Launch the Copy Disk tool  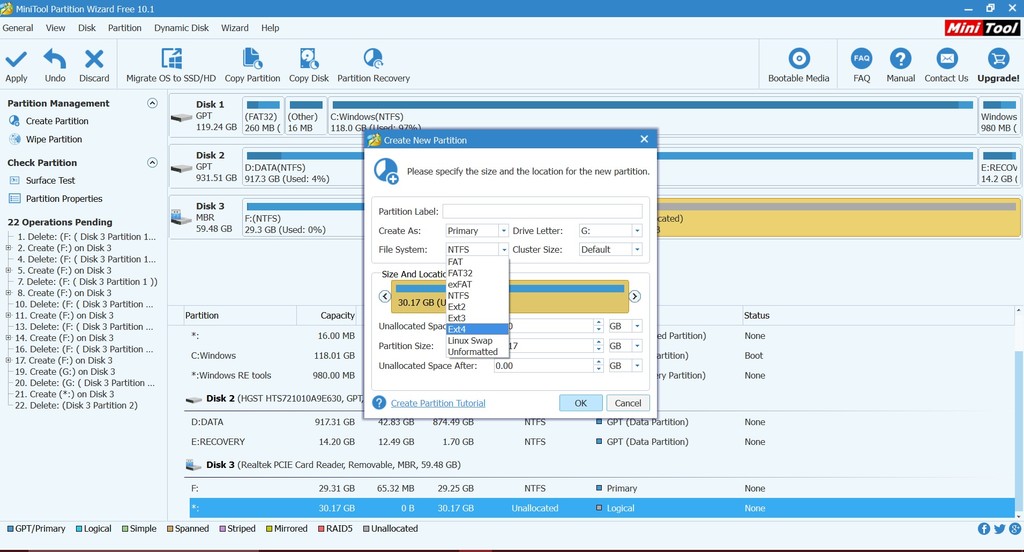(x=309, y=60)
